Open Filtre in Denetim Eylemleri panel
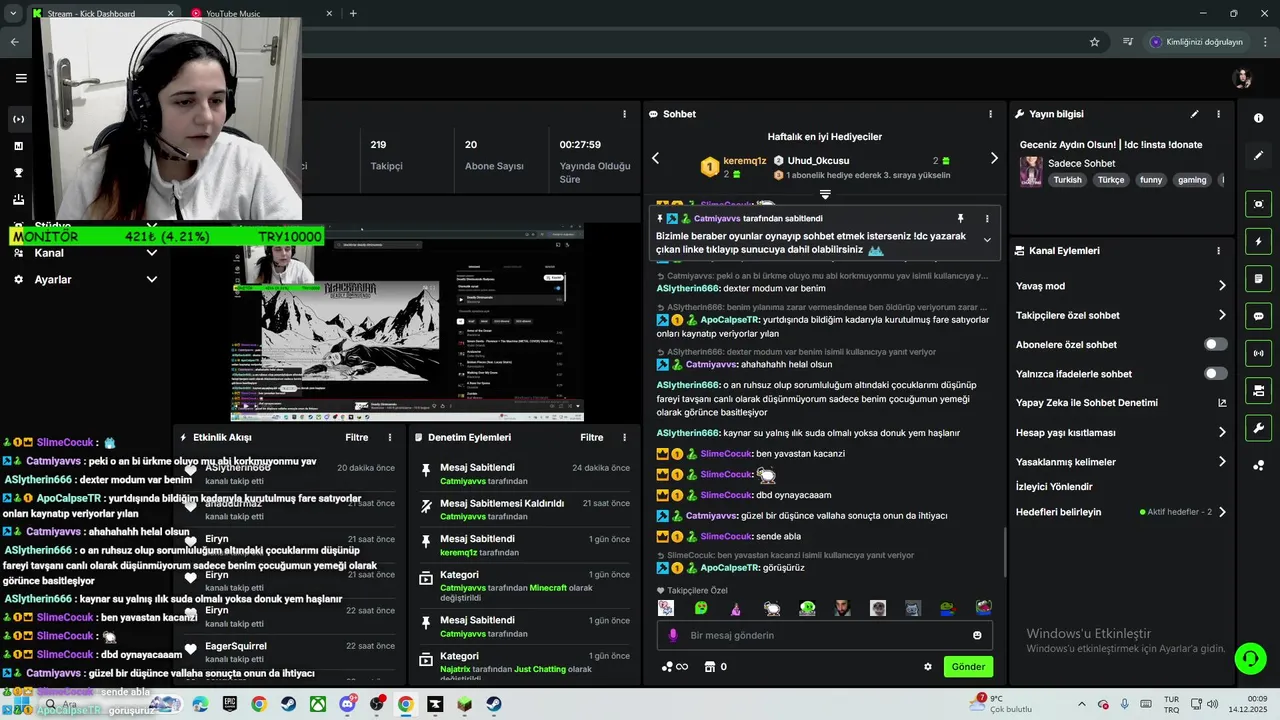The height and width of the screenshot is (720, 1280). [592, 437]
